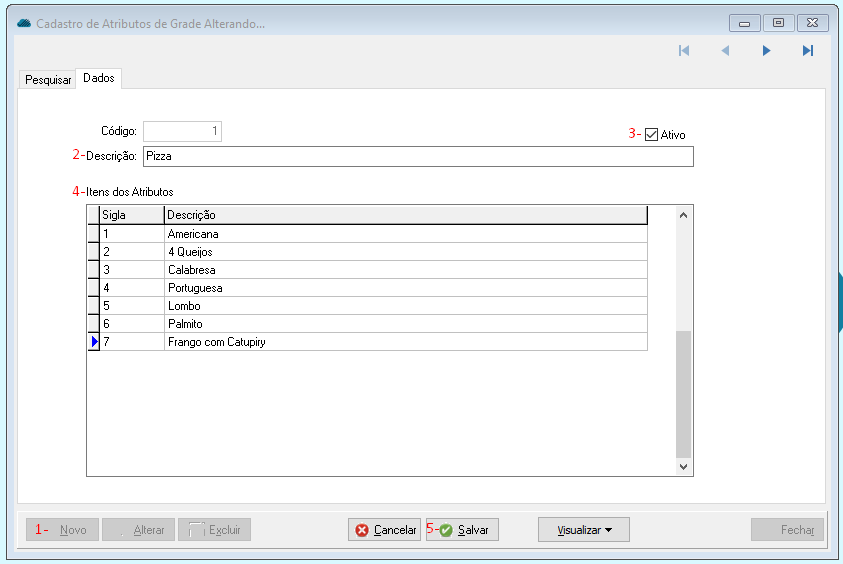Screen dimensions: 843x564
Task: Maximize the Cadastro de Atributos window
Action: tap(777, 23)
